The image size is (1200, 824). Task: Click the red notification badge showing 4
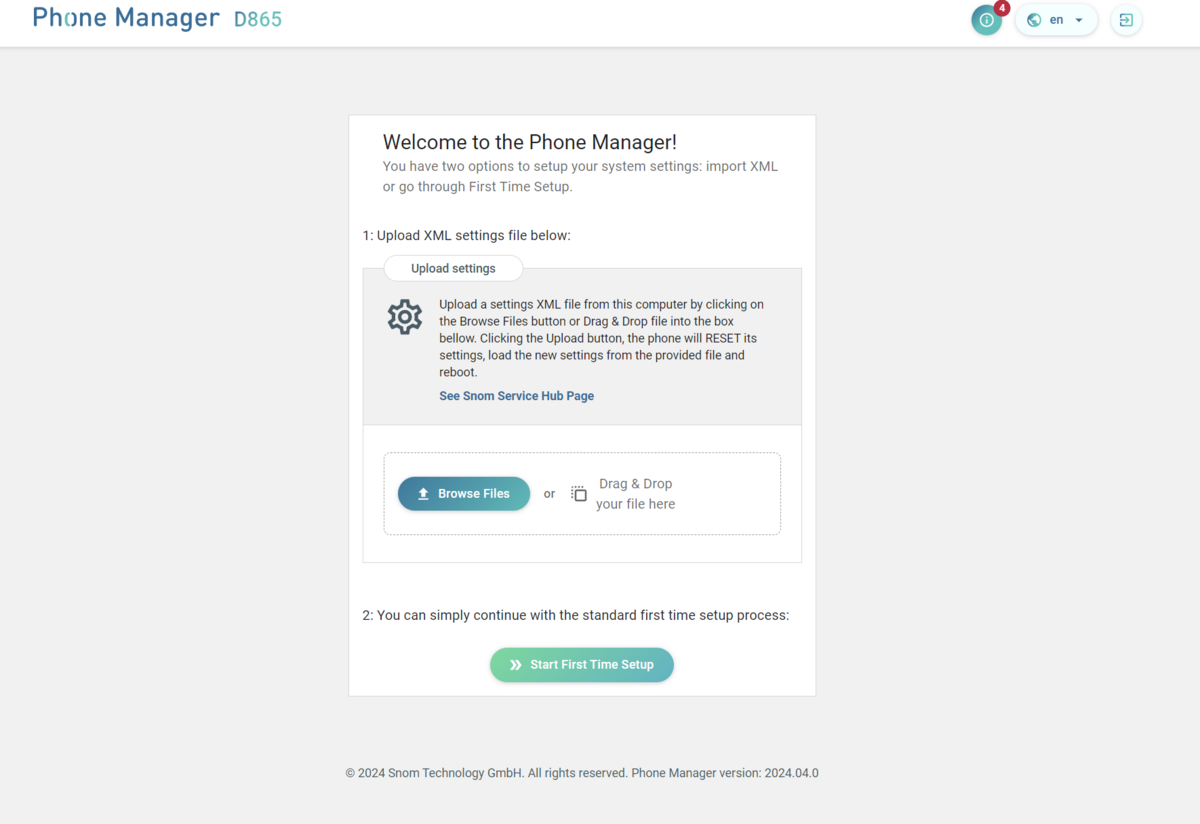(x=1002, y=8)
